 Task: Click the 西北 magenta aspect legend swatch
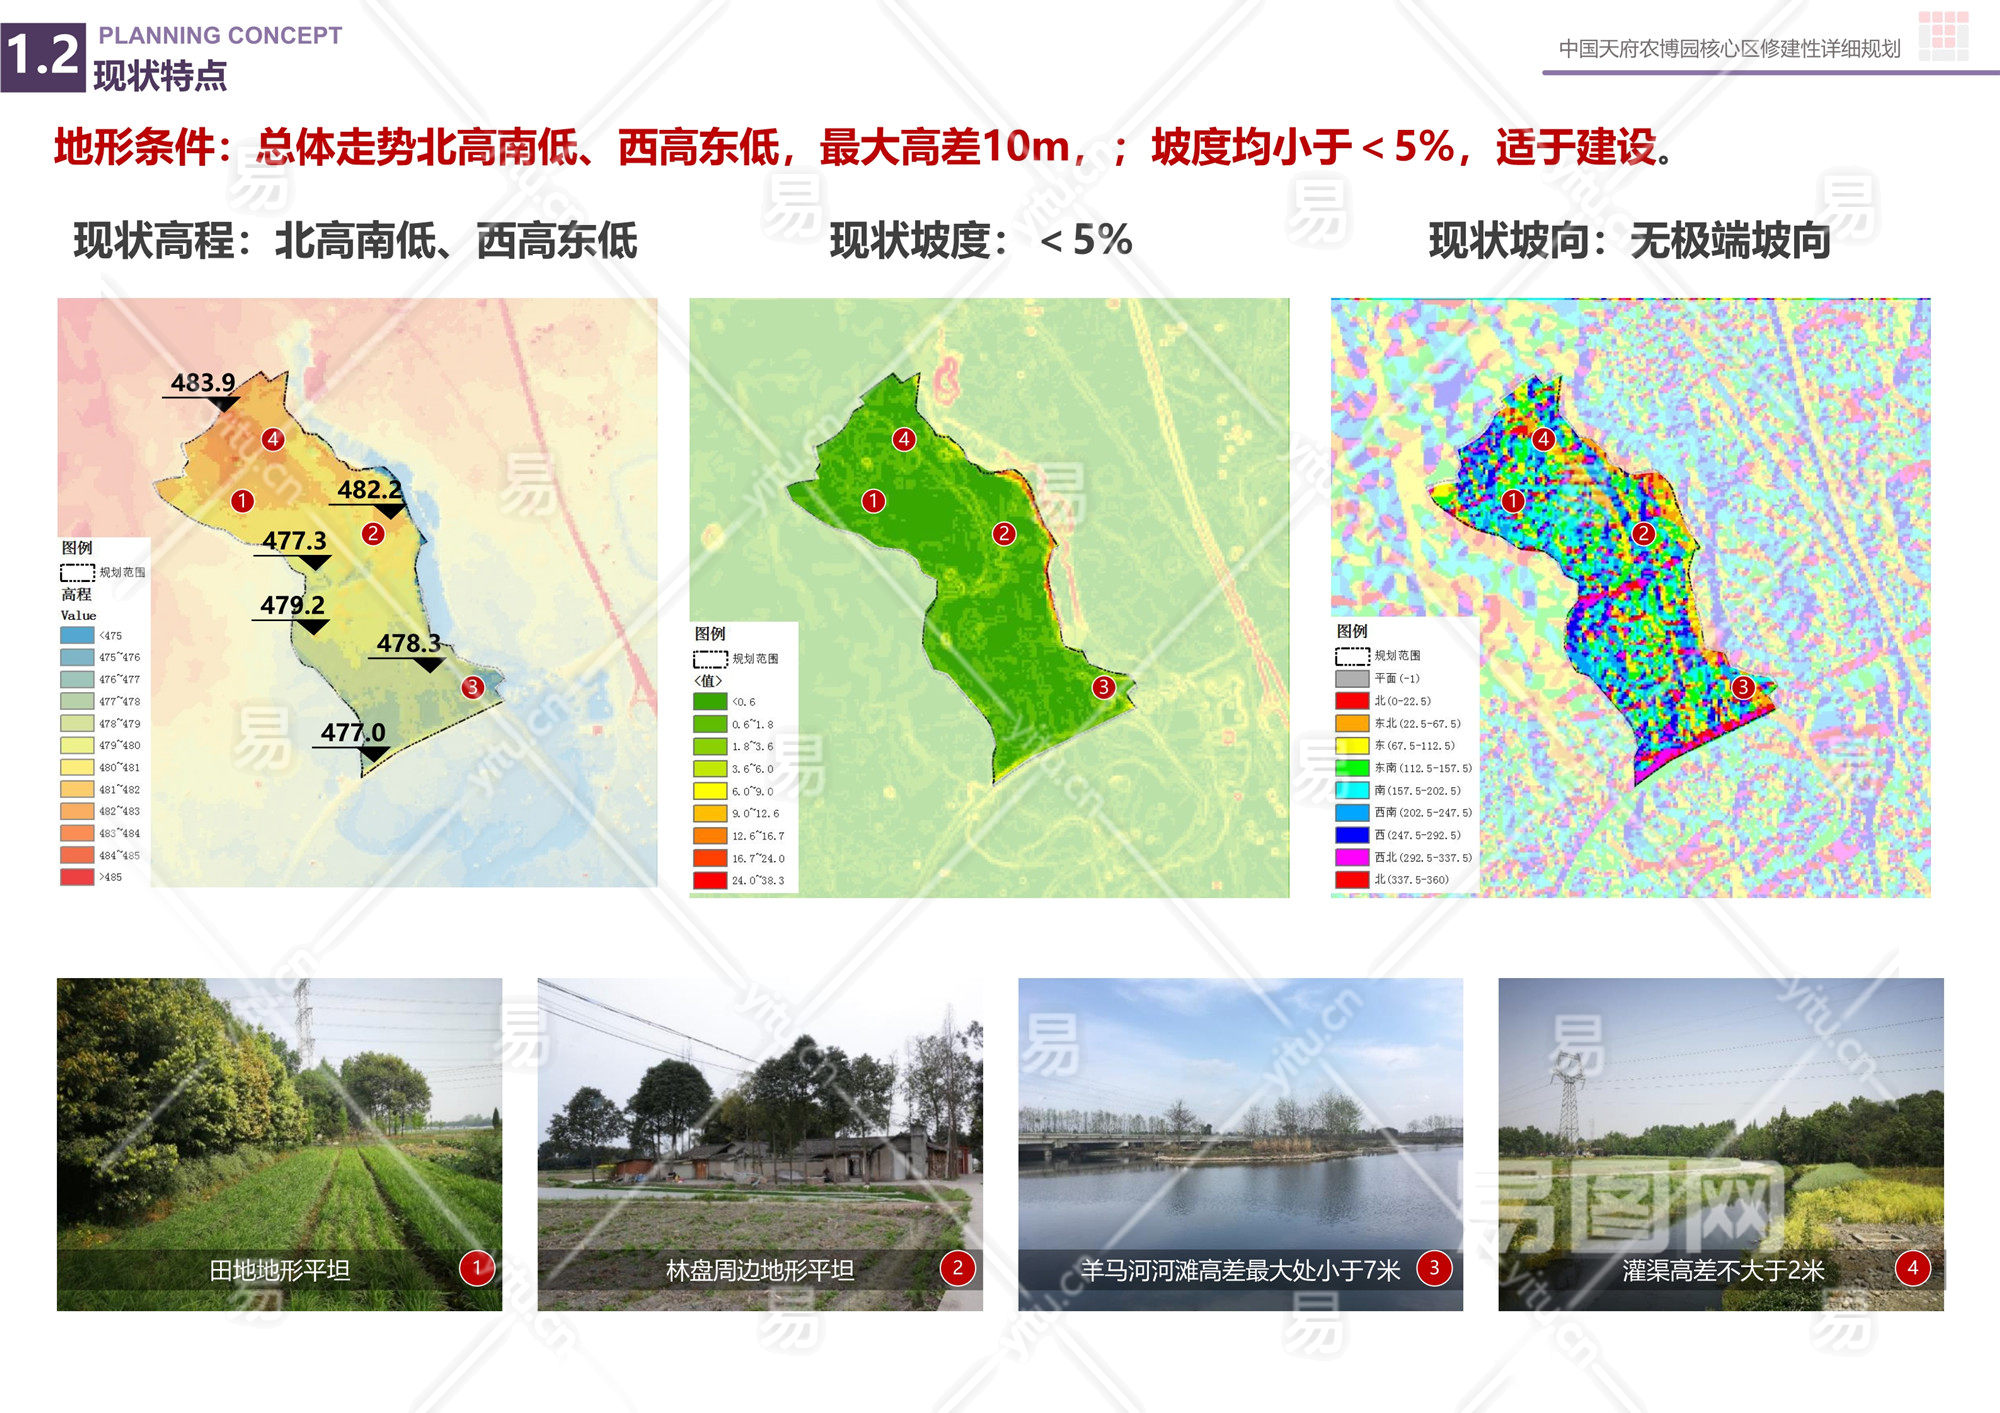pyautogui.click(x=1351, y=857)
